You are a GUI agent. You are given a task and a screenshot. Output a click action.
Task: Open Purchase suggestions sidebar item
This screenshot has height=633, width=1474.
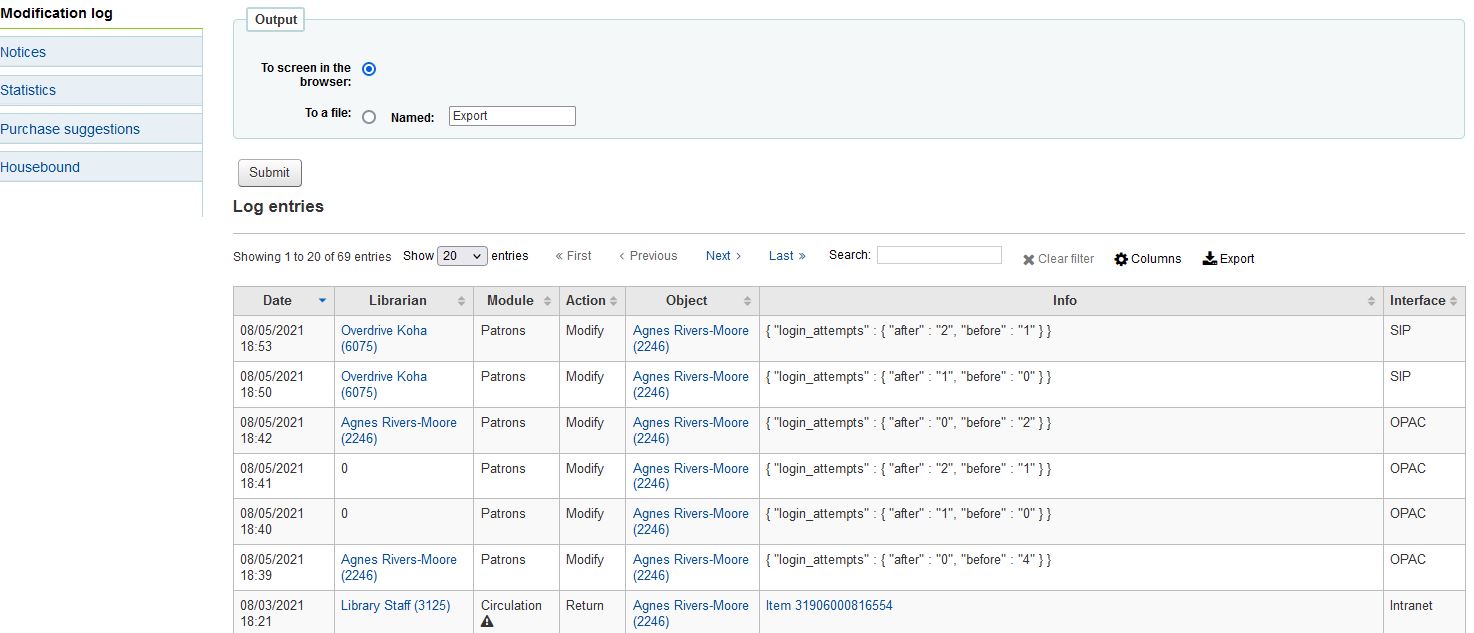tap(70, 129)
